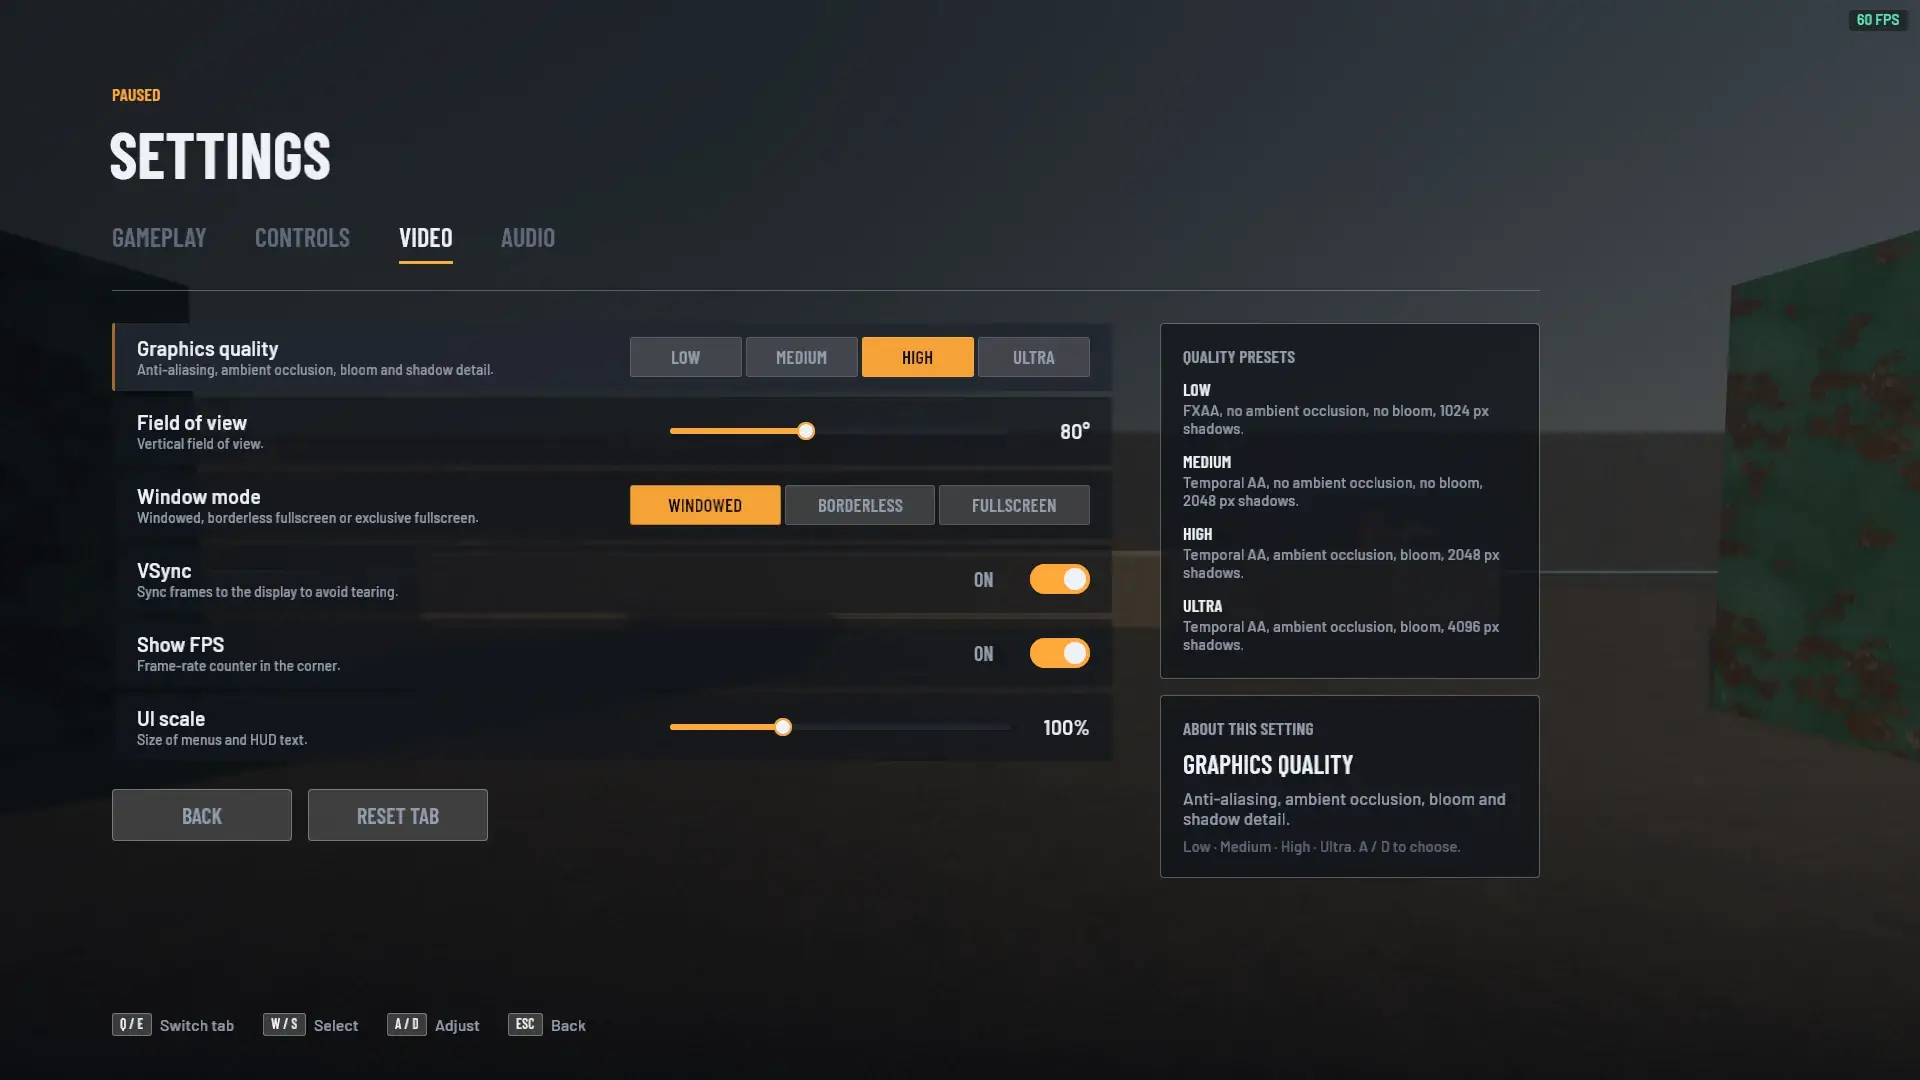Click the A/D adjust key hint
Viewport: 1920px width, 1080px height.
coord(407,1024)
